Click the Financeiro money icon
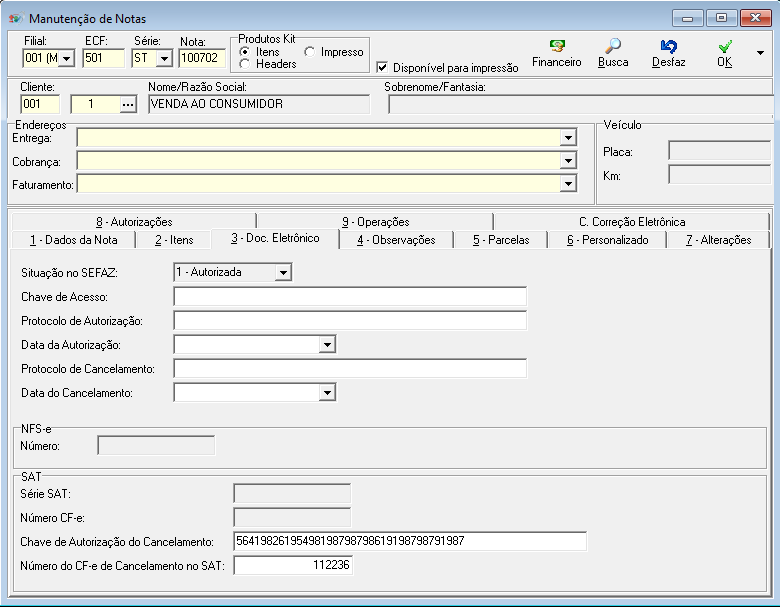This screenshot has height=608, width=780. click(x=557, y=46)
